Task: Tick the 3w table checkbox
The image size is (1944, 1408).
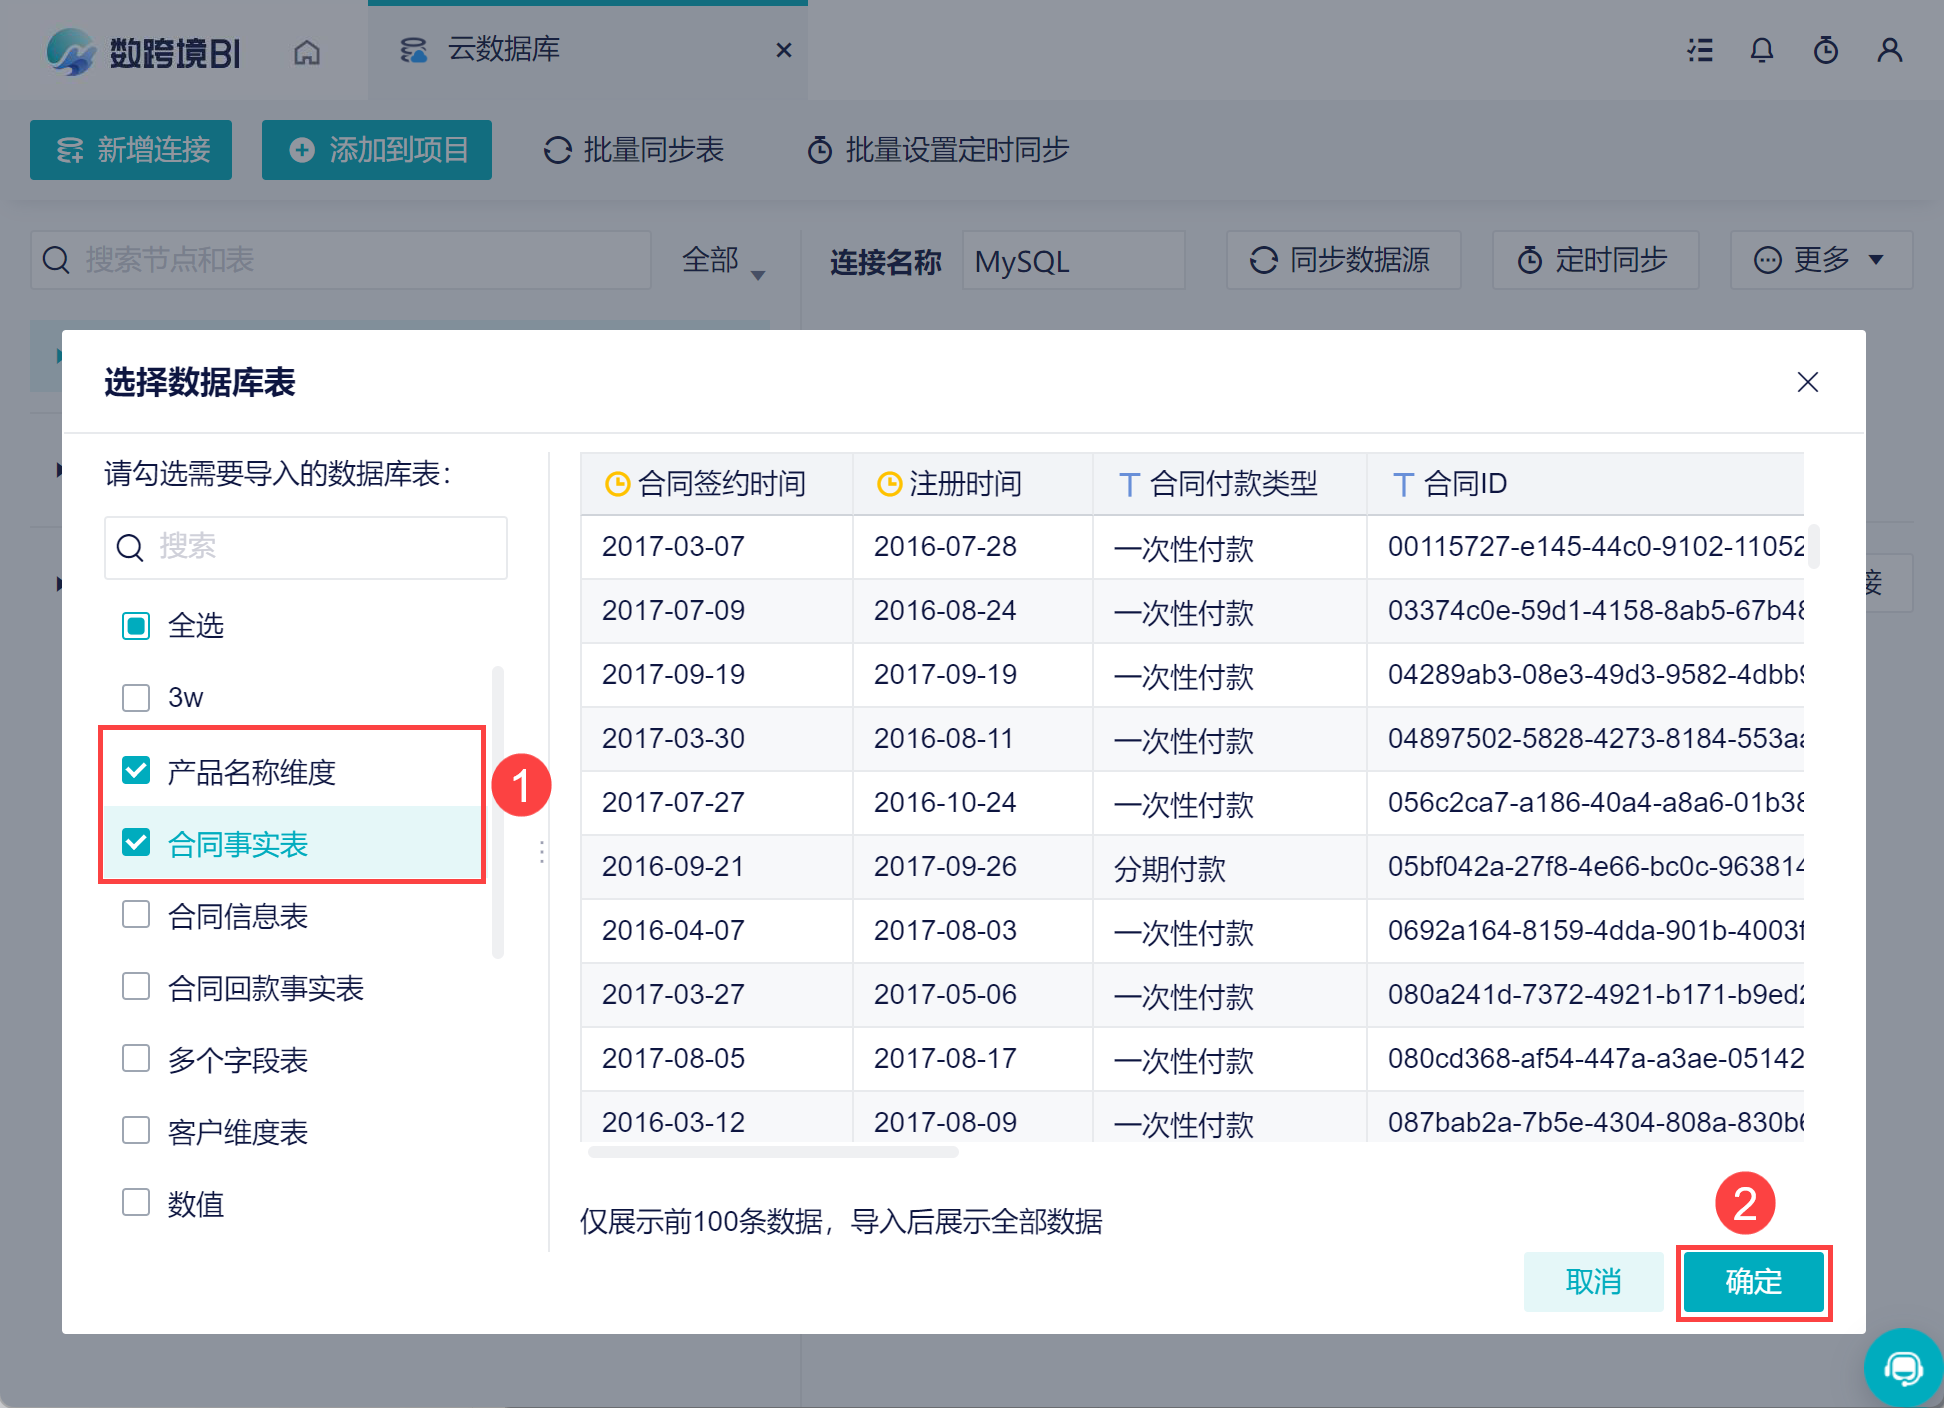Action: tap(136, 697)
